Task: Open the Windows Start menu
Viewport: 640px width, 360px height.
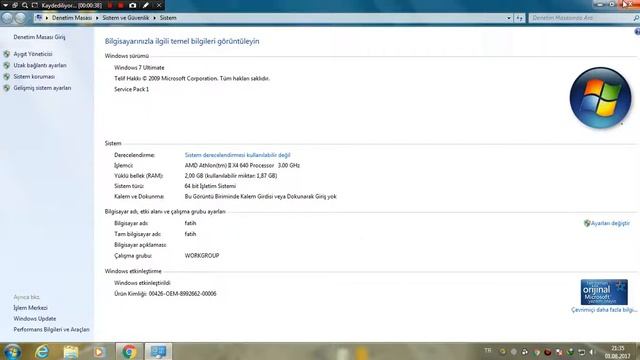Action: click(x=12, y=351)
